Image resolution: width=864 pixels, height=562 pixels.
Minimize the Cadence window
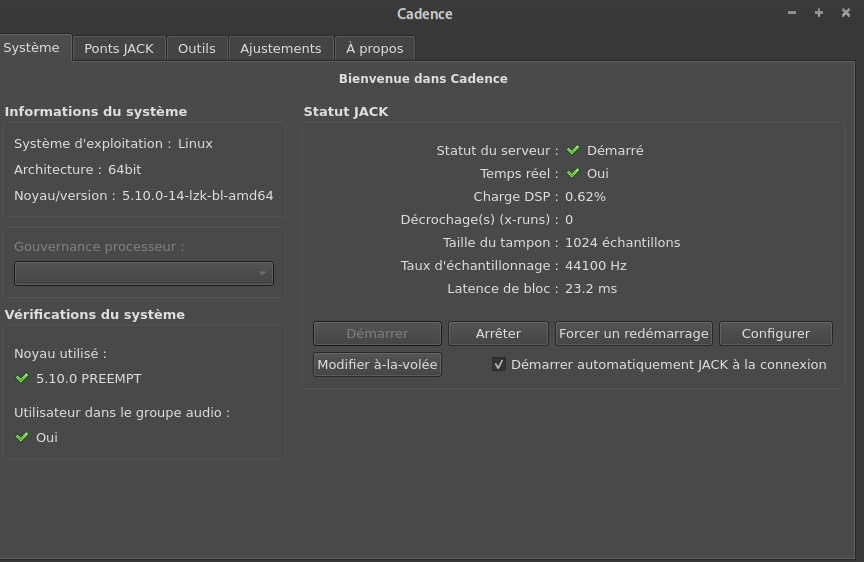pos(792,13)
